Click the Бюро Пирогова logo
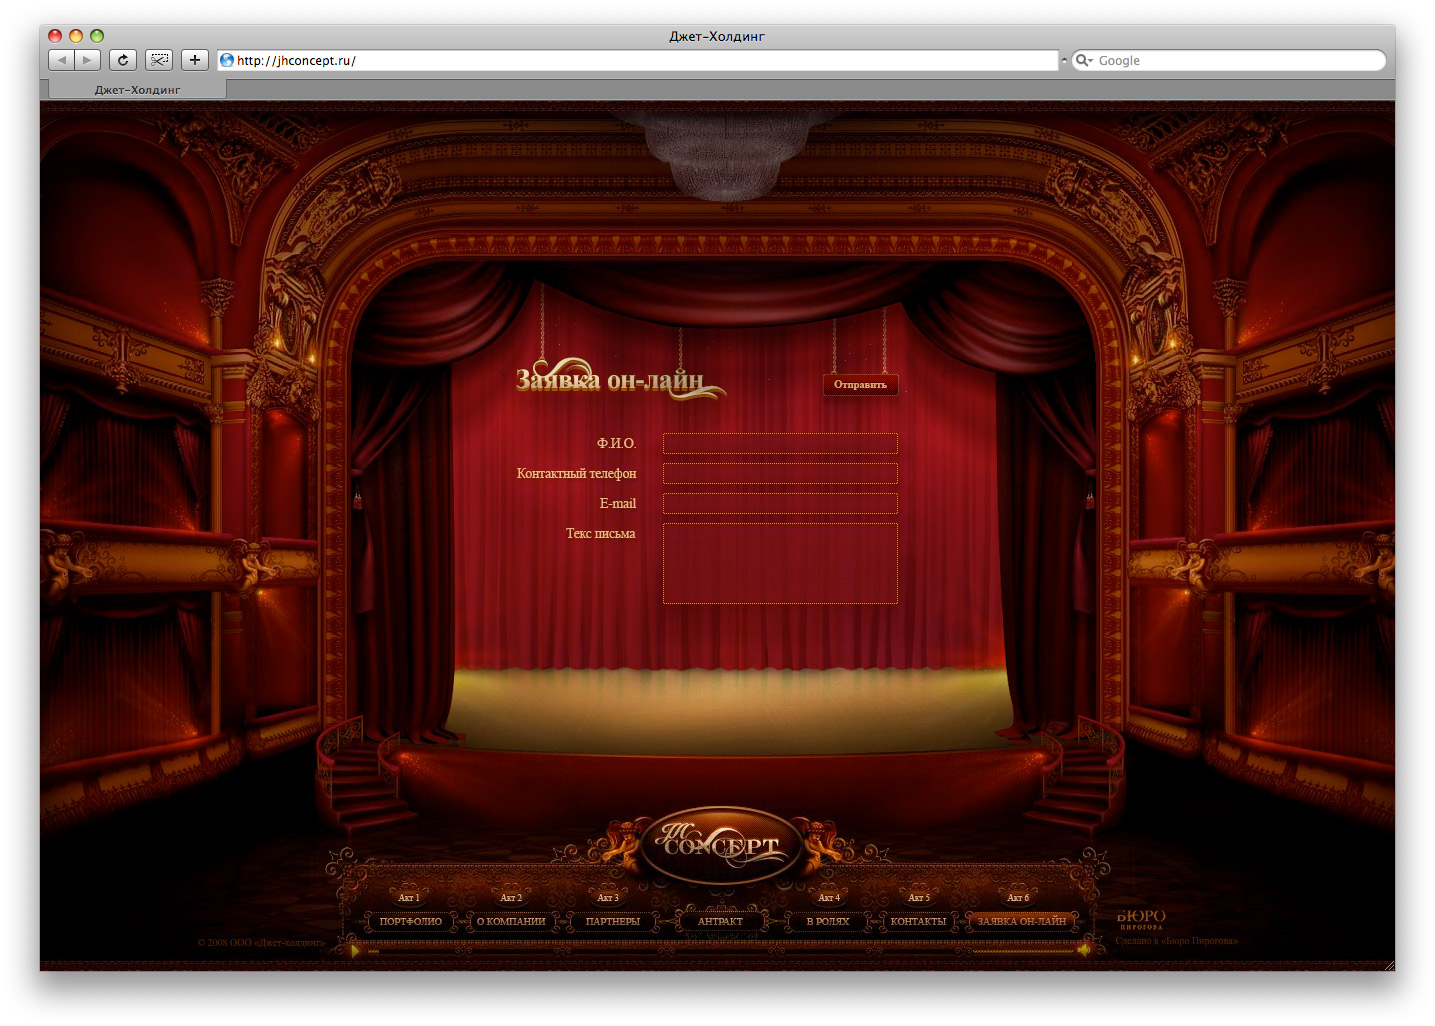Viewport: 1435px width, 1026px height. pyautogui.click(x=1141, y=919)
